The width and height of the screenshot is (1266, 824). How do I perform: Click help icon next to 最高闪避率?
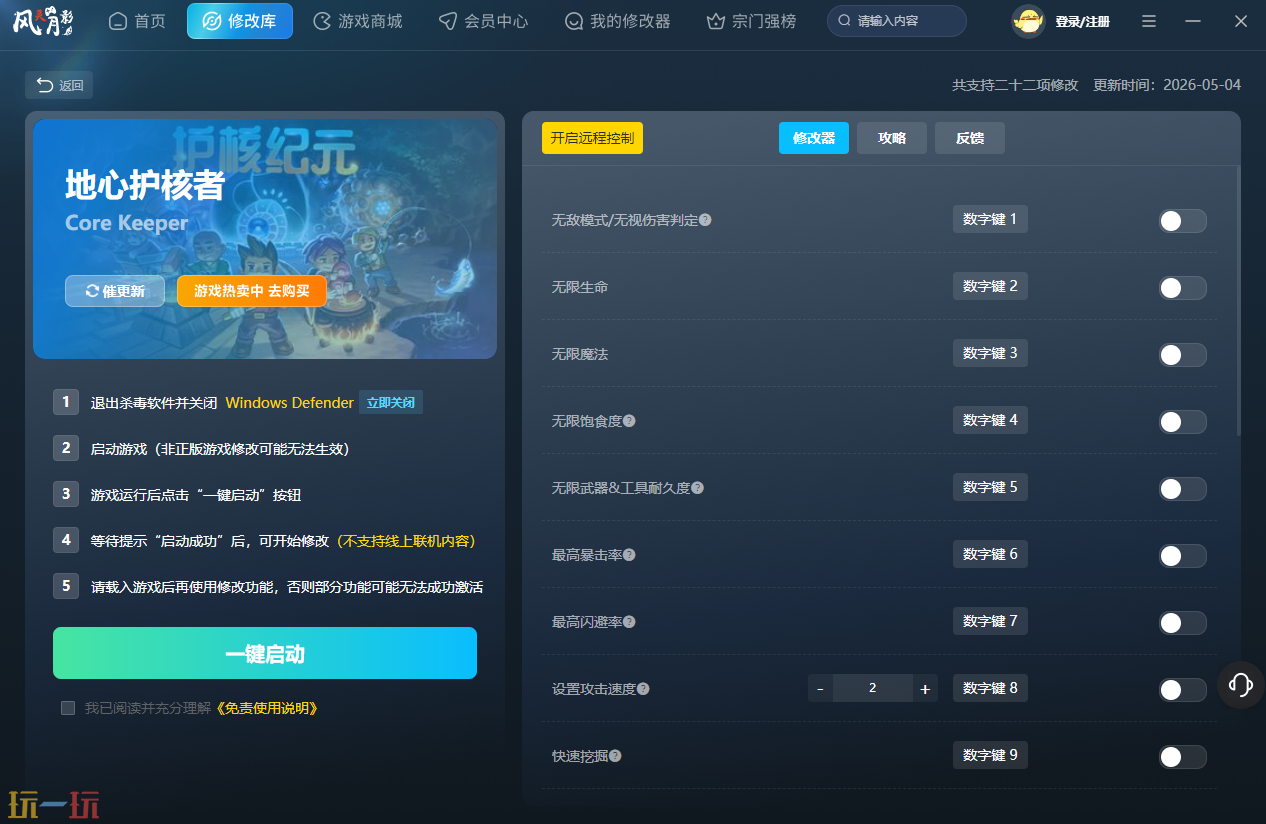pos(629,622)
